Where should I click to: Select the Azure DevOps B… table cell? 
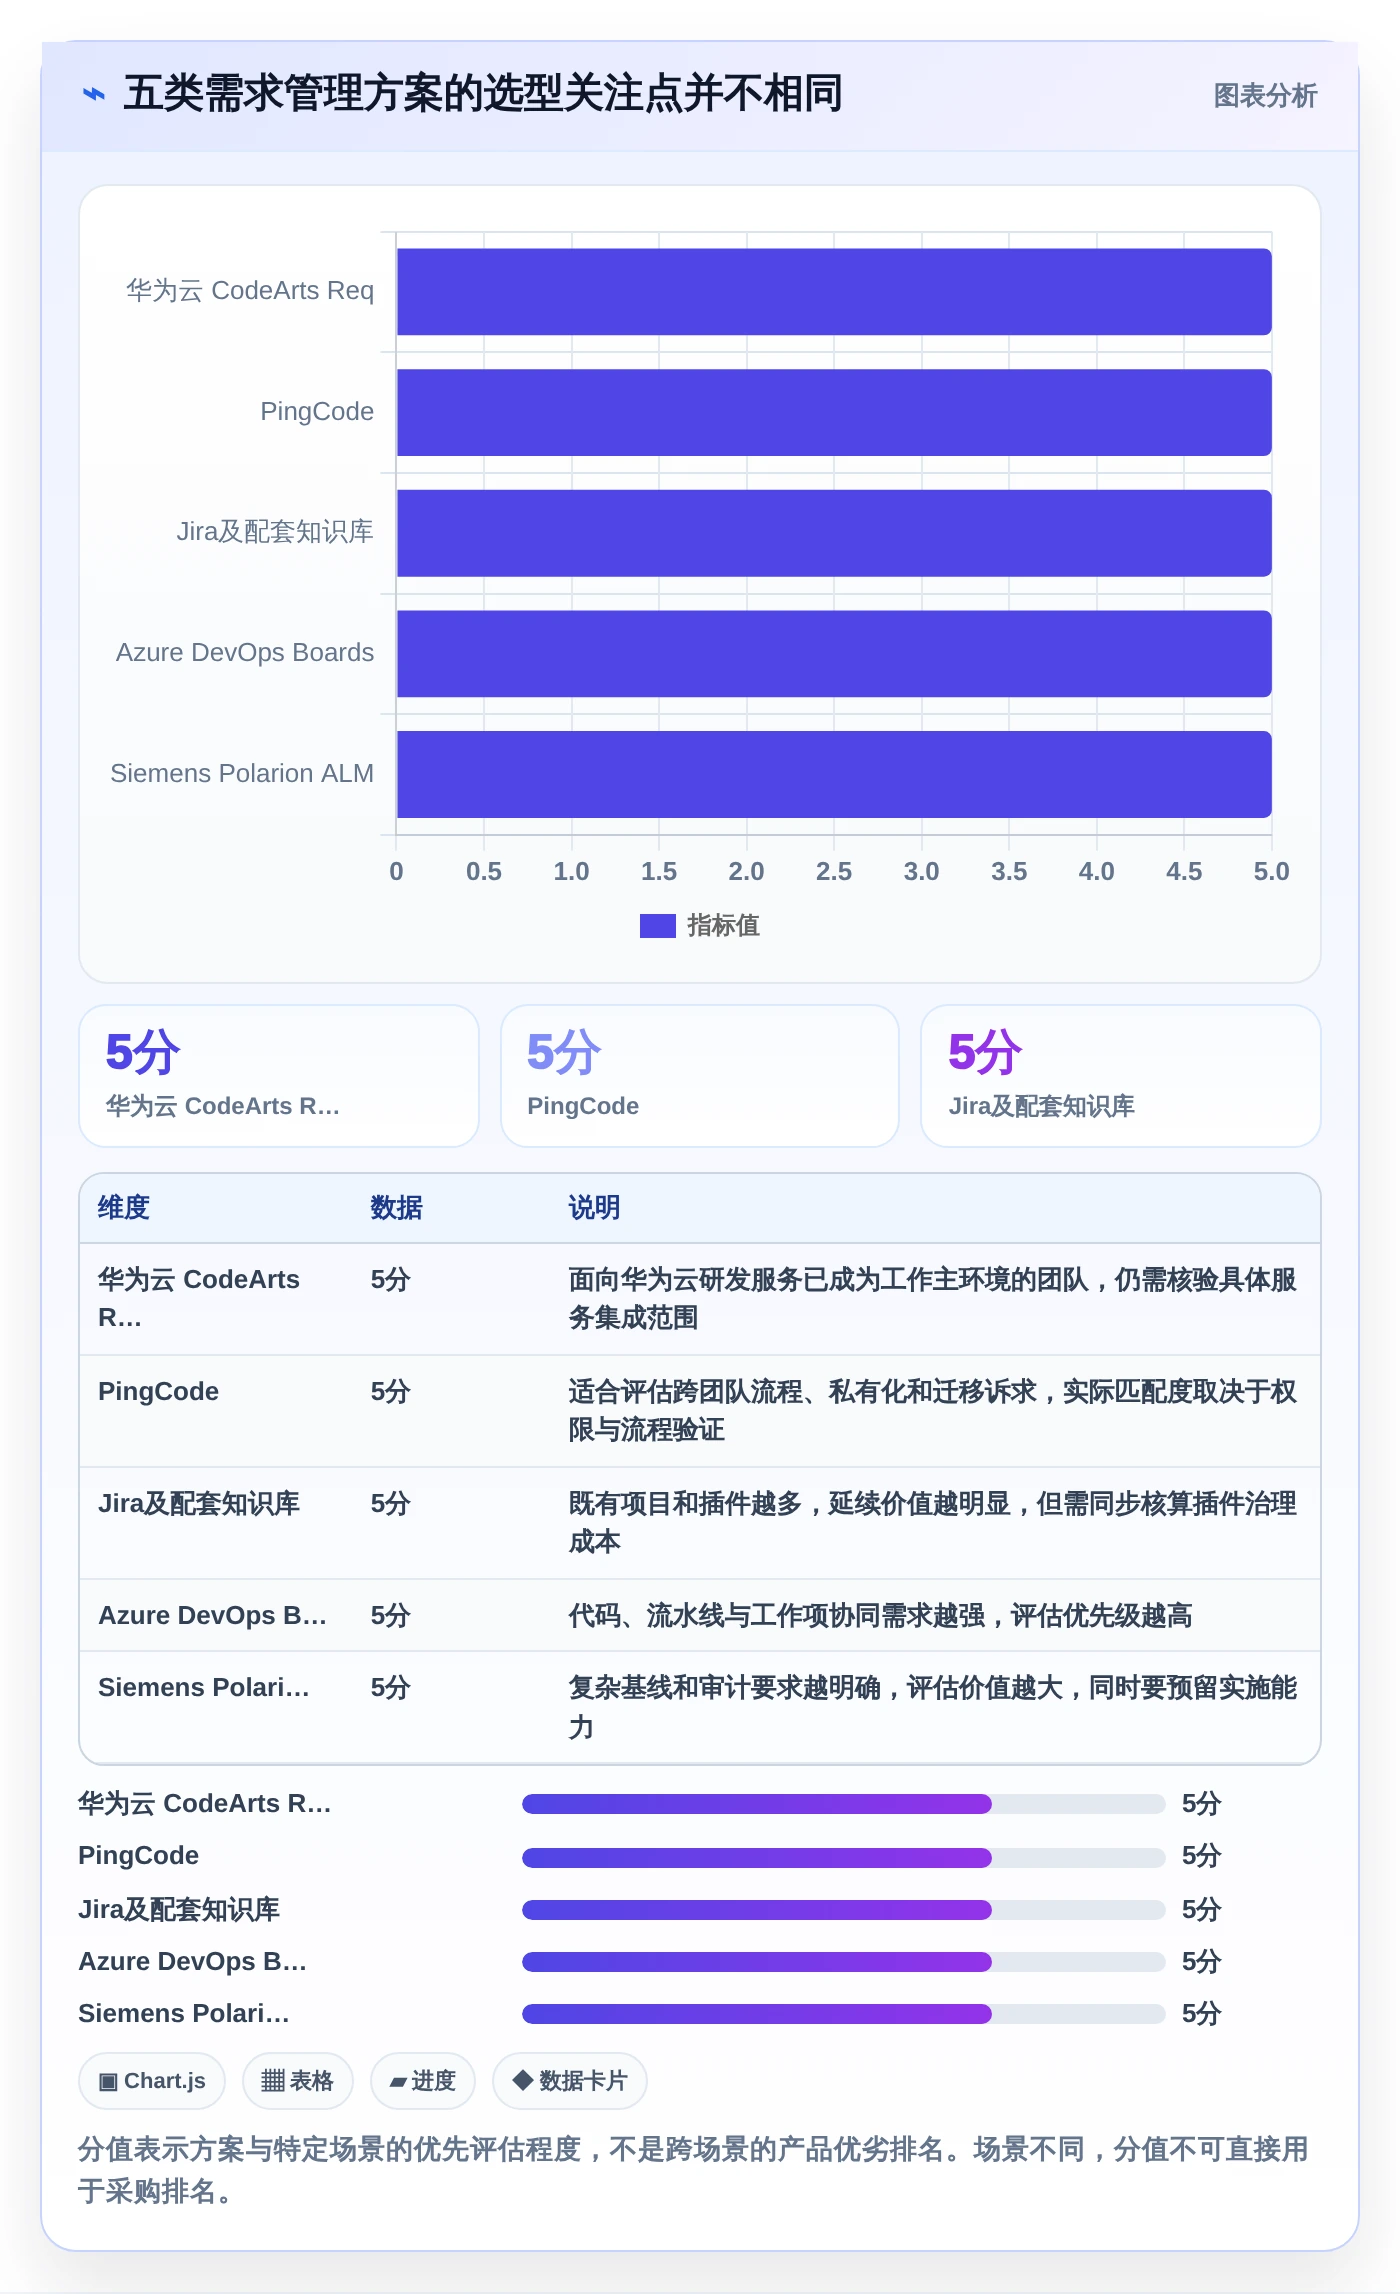tap(212, 1616)
